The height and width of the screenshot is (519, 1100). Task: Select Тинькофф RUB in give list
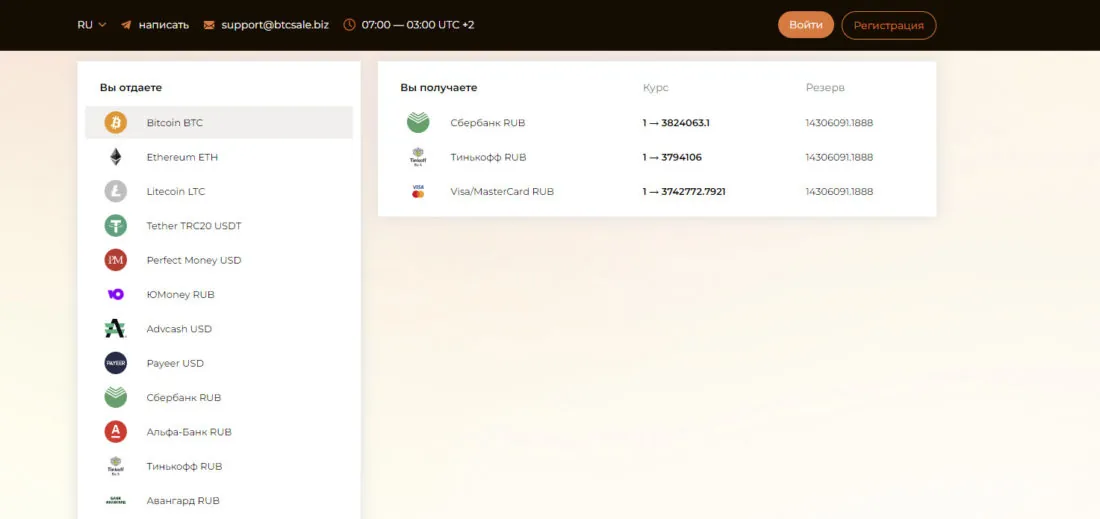(x=184, y=466)
